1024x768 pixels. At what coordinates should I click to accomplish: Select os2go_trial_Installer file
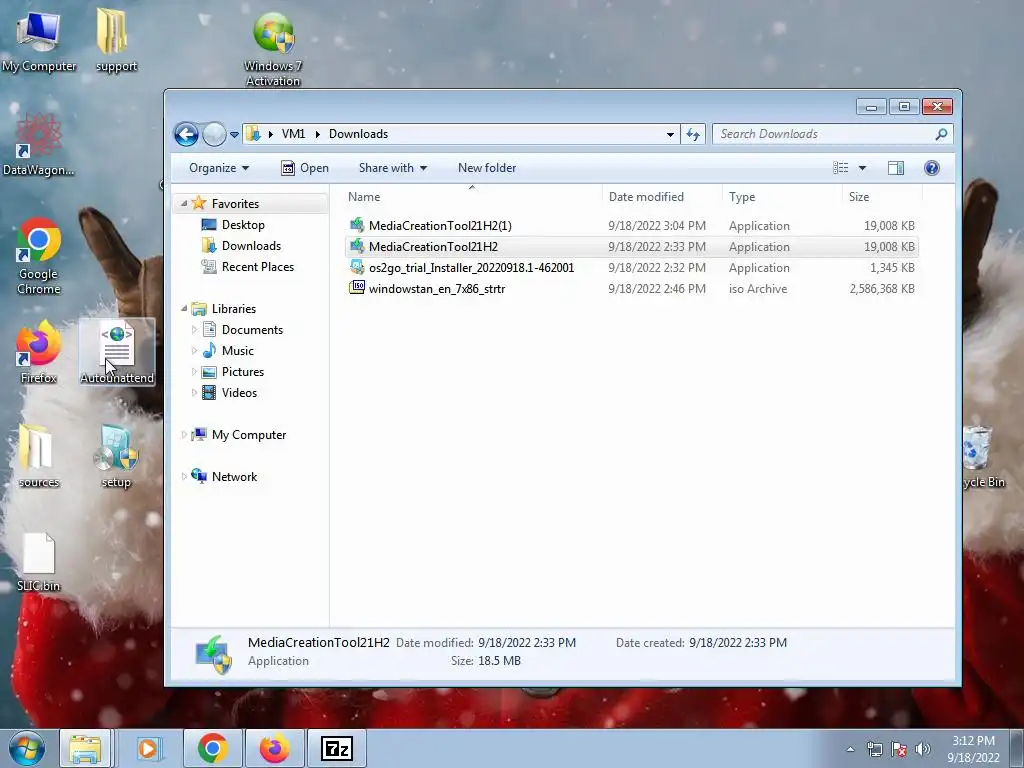tap(631, 268)
